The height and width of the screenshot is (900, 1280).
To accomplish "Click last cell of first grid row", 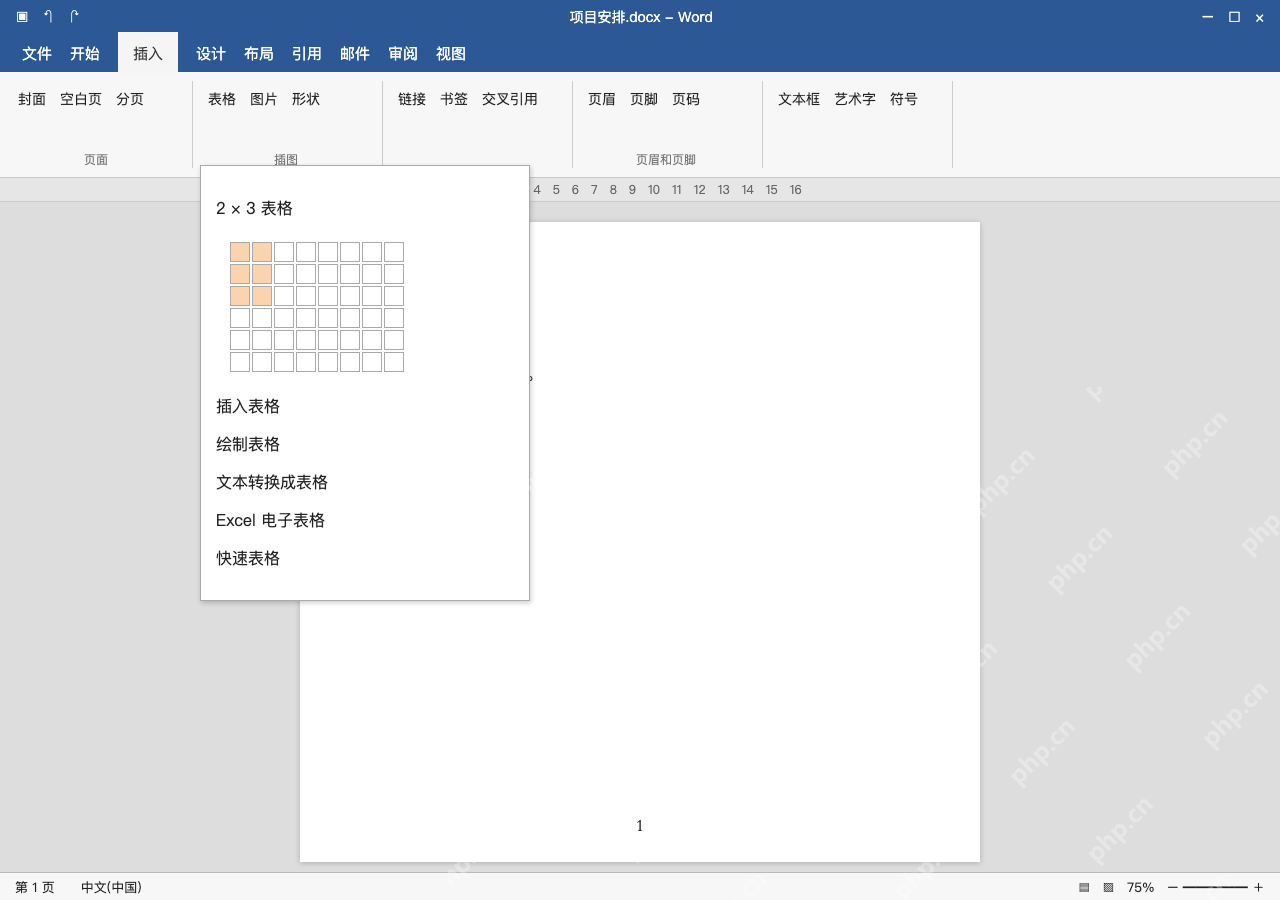I will point(394,252).
